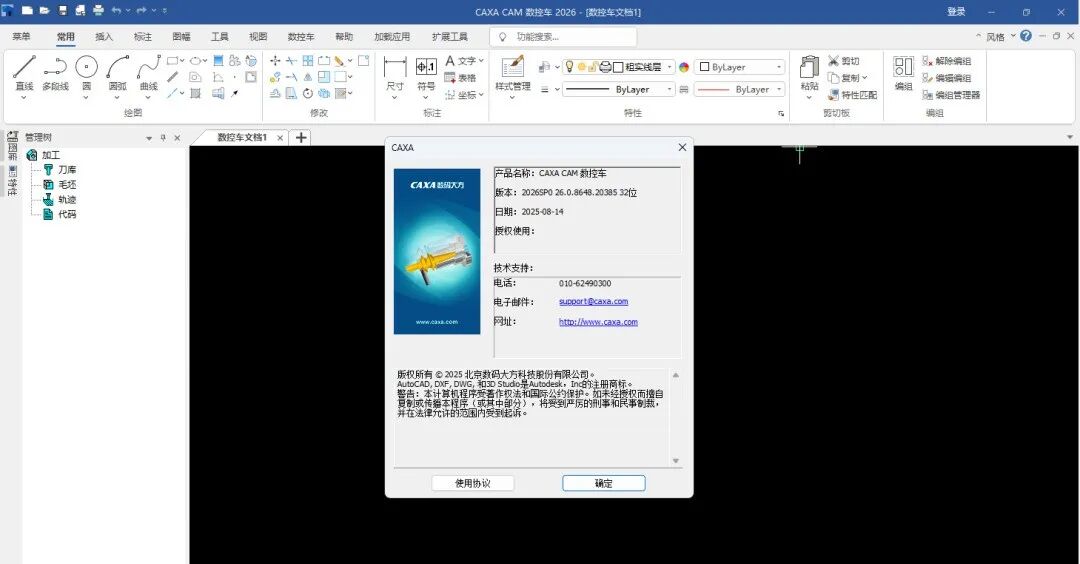The image size is (1080, 564).
Task: Close the CAXA about dialog
Action: point(682,147)
